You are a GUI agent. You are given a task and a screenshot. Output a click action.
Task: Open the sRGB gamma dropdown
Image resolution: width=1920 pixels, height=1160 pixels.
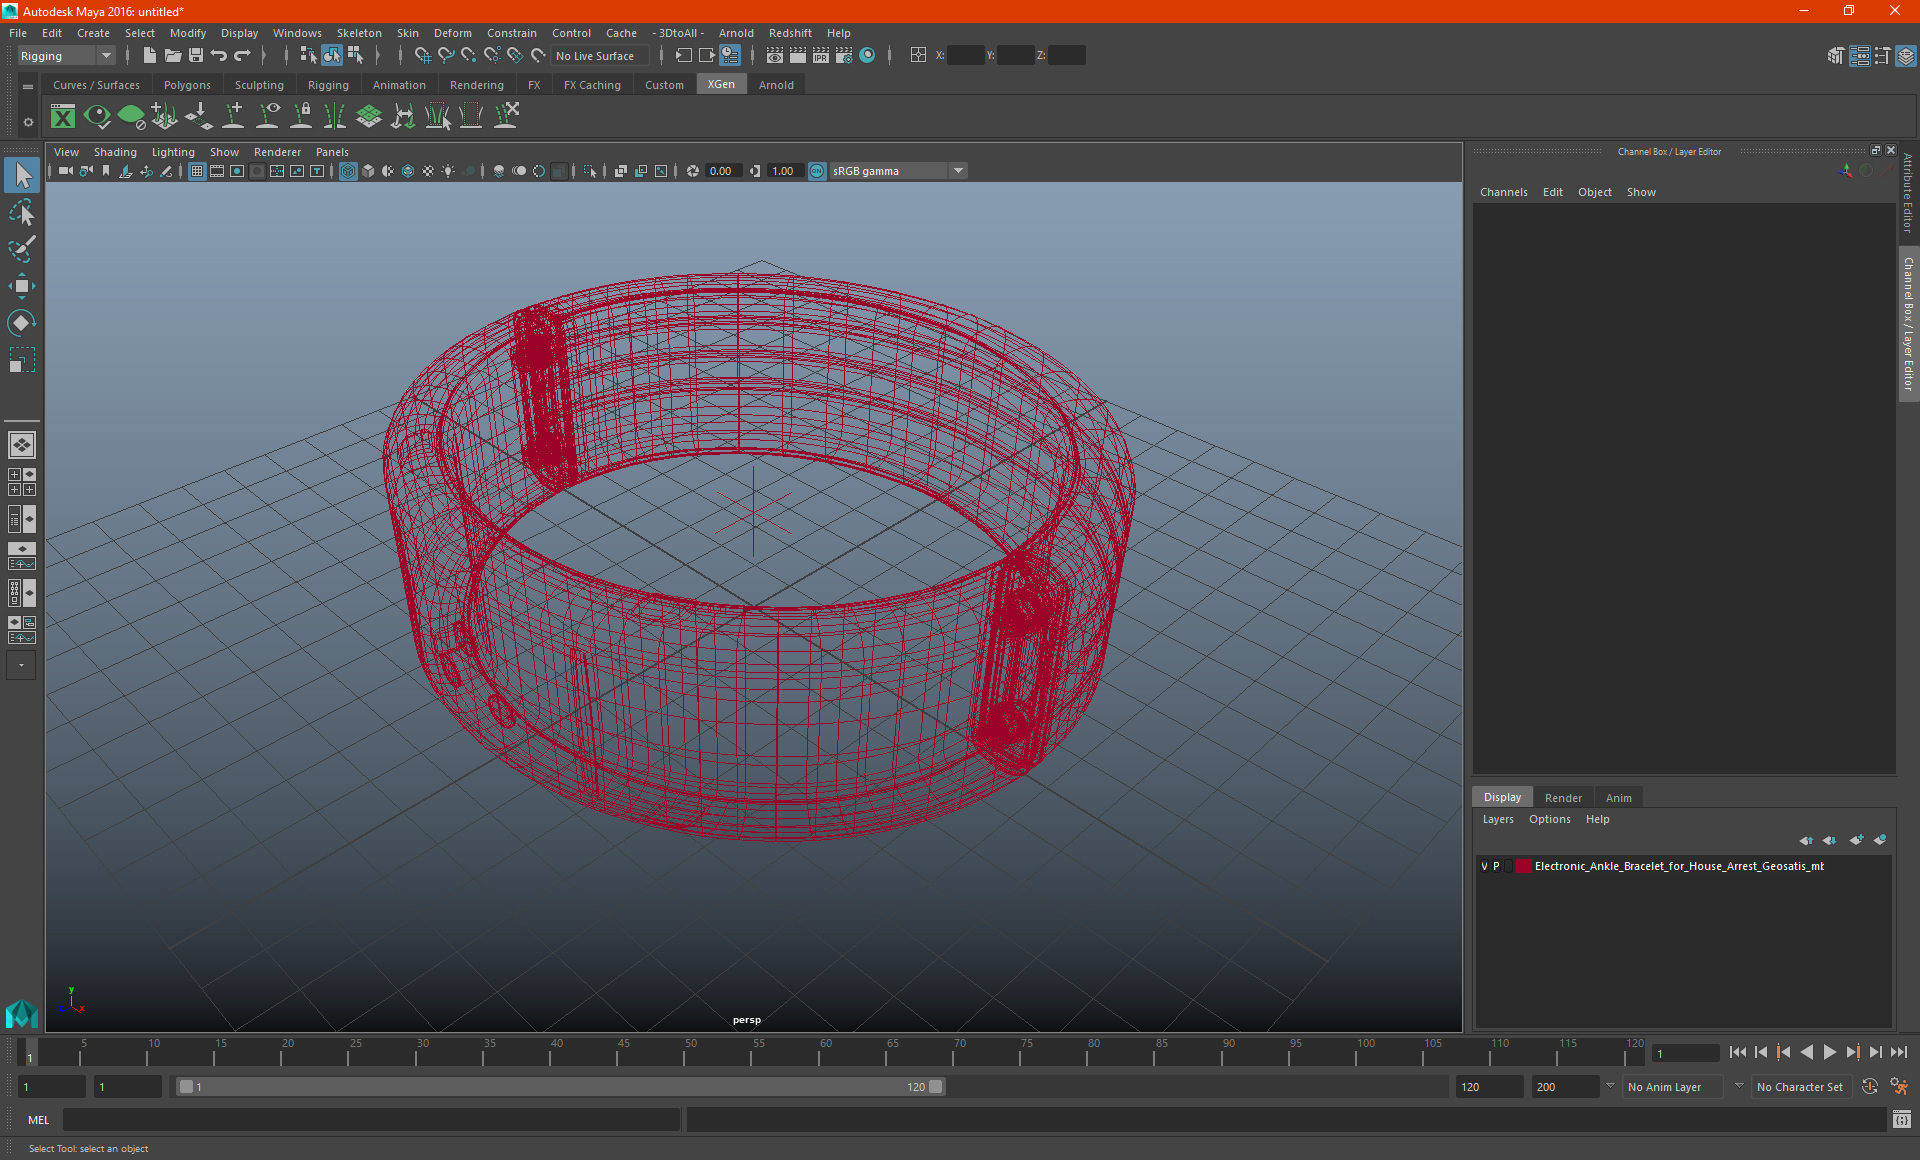[x=898, y=171]
